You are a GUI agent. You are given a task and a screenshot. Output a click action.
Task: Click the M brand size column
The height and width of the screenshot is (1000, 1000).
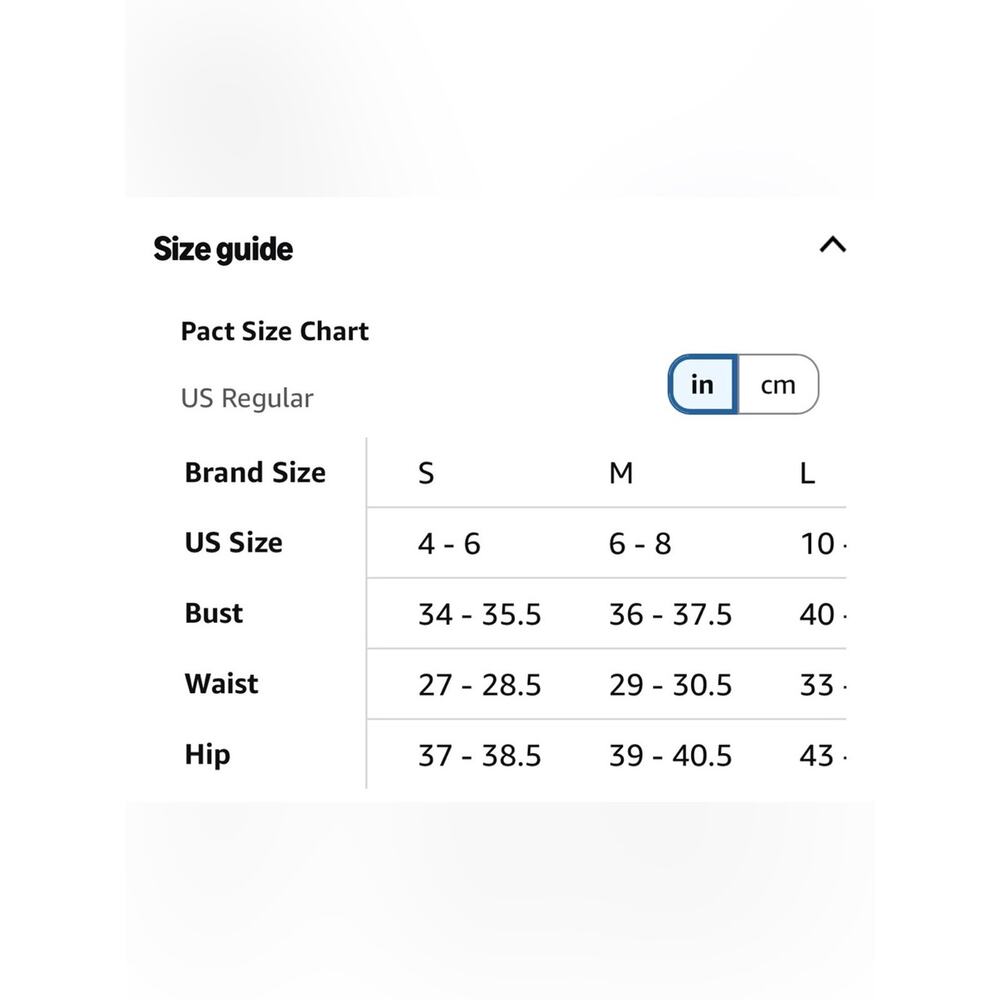click(x=621, y=474)
